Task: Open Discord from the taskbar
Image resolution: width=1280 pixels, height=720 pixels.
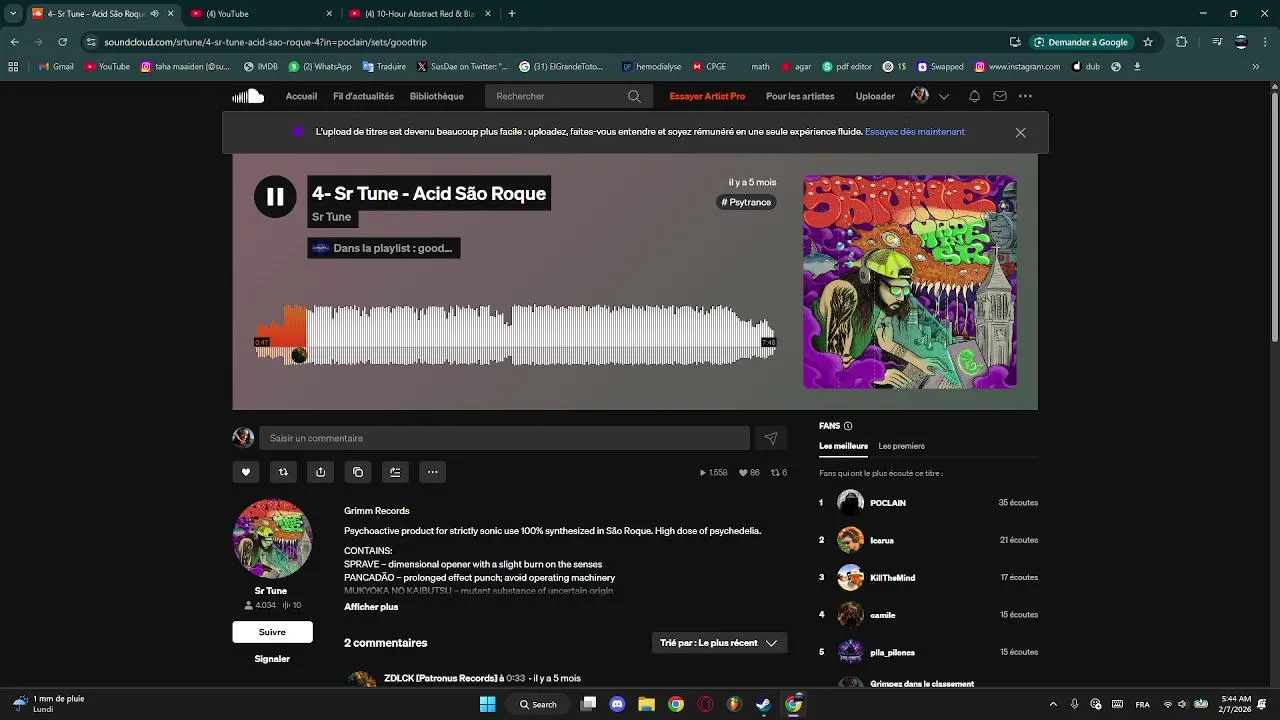Action: [617, 704]
